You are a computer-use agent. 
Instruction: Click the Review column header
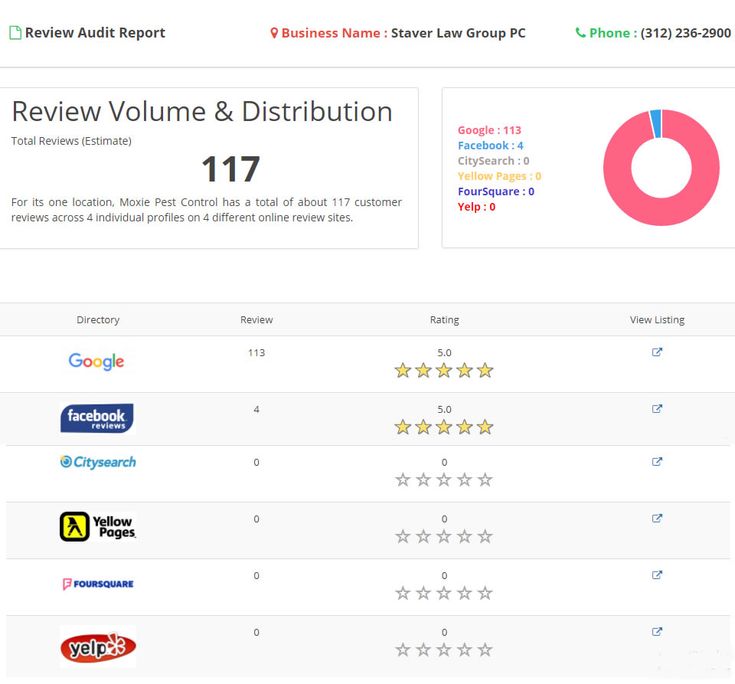[x=256, y=320]
